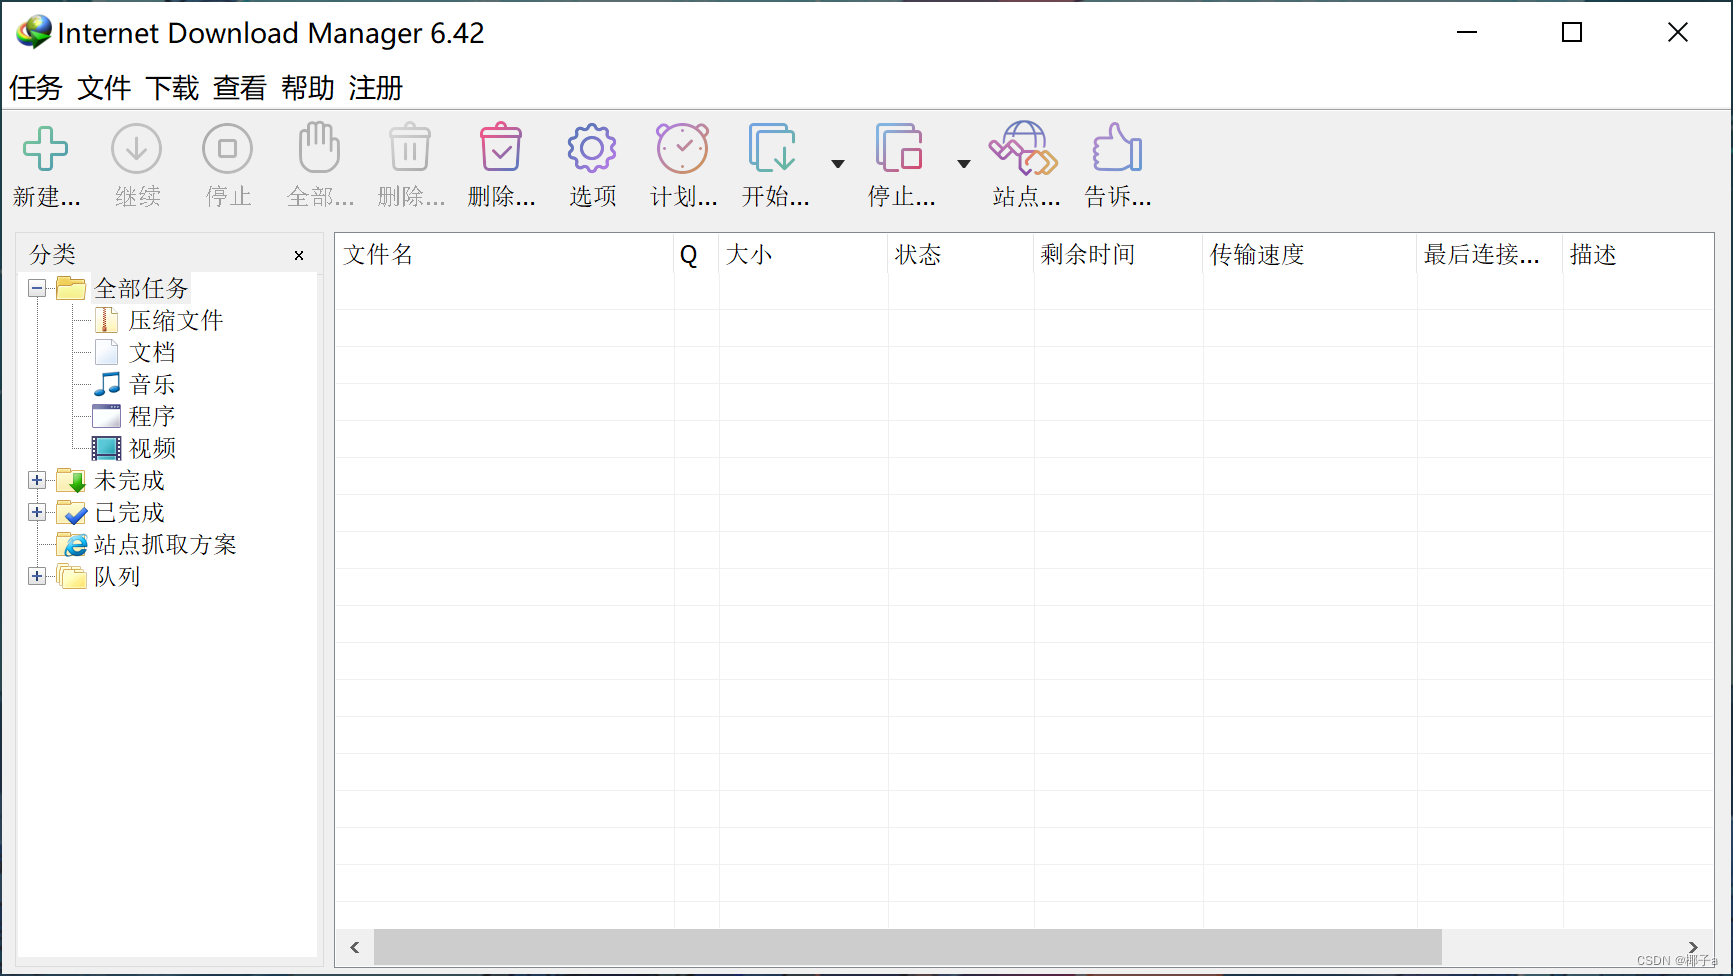Click the 停止 stop download icon
This screenshot has height=976, width=1733.
[228, 149]
